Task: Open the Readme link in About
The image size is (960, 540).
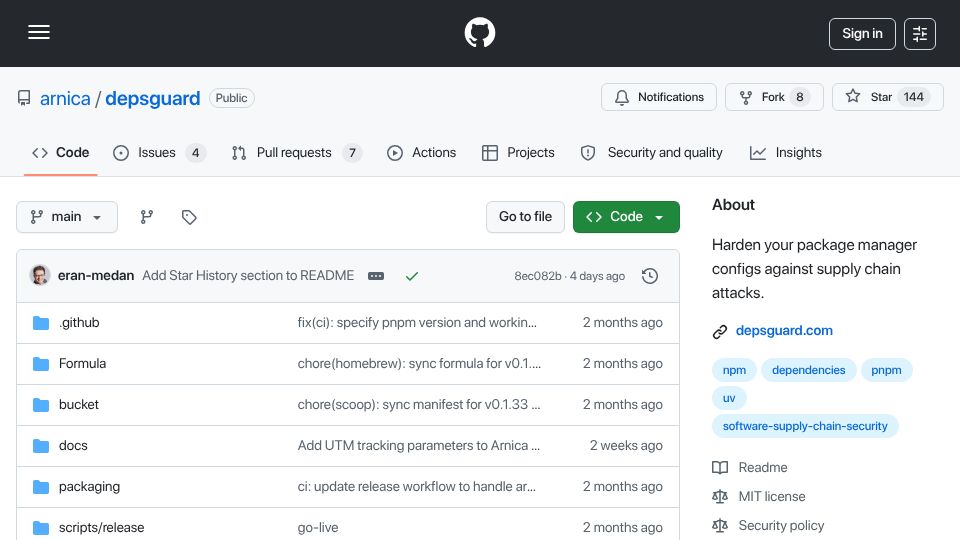Action: click(x=762, y=468)
